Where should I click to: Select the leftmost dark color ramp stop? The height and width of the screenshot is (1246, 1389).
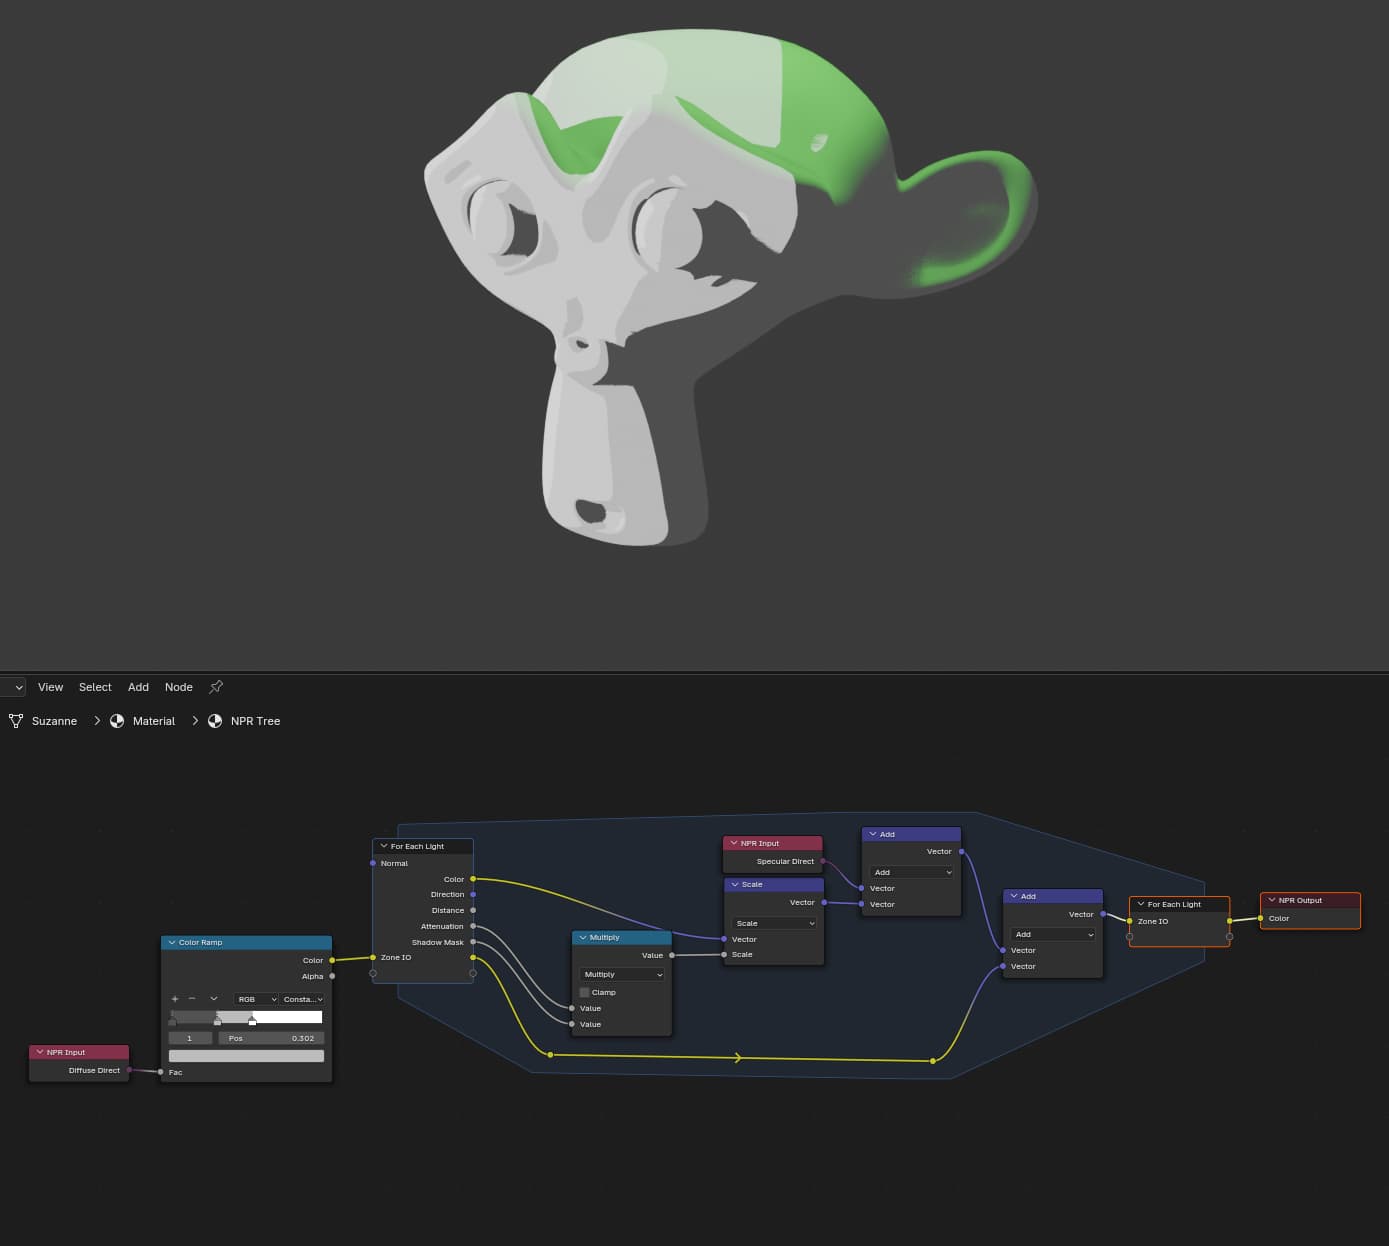(172, 1021)
